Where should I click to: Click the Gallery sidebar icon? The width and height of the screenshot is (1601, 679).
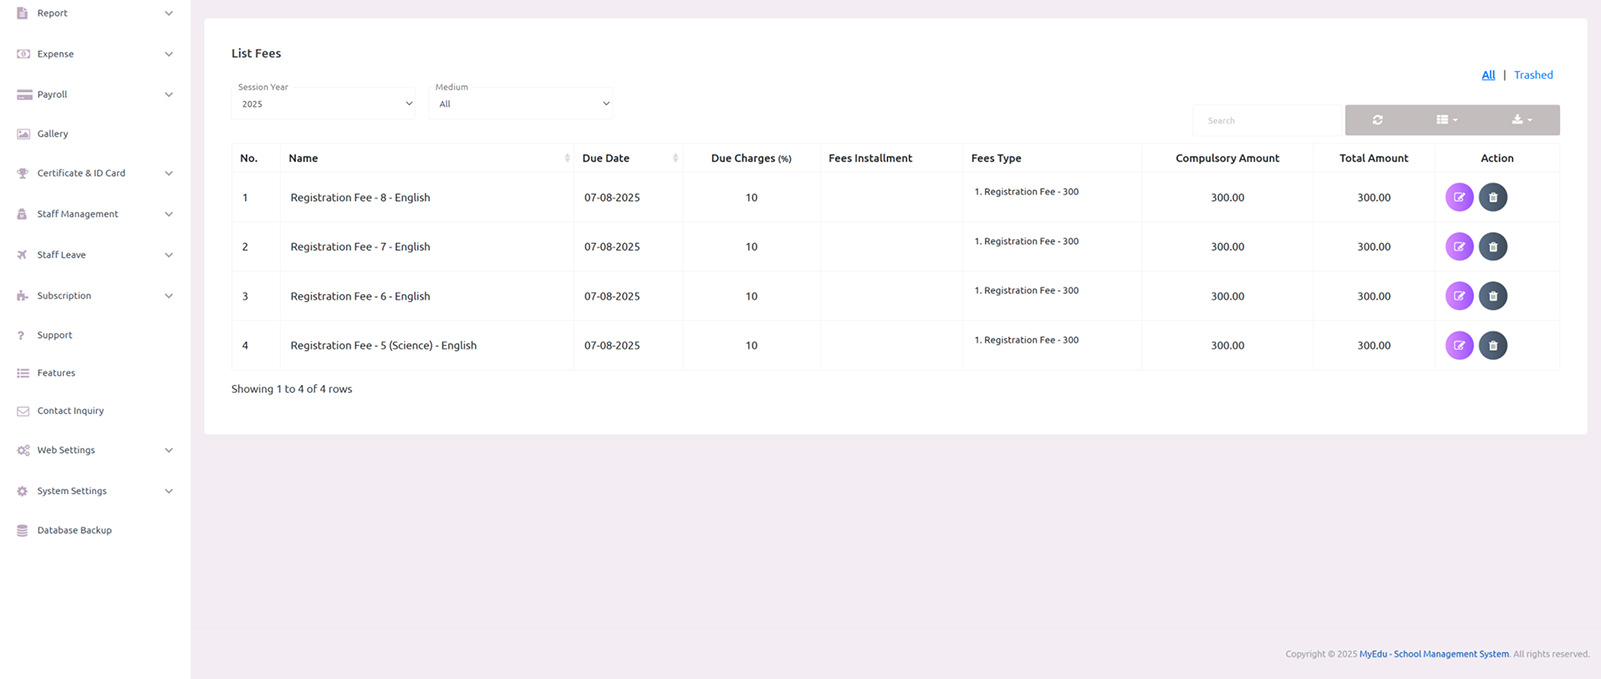(23, 134)
